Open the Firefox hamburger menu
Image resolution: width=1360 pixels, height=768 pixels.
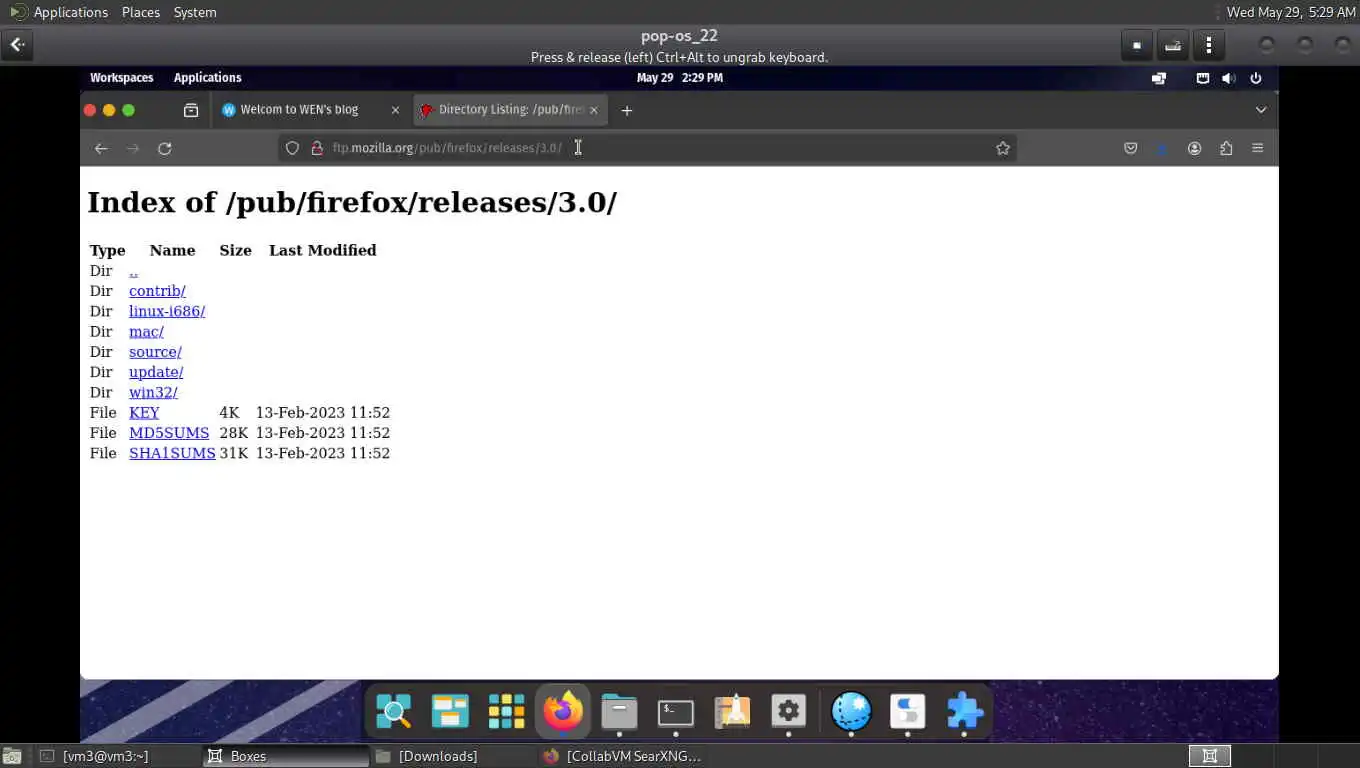tap(1258, 148)
